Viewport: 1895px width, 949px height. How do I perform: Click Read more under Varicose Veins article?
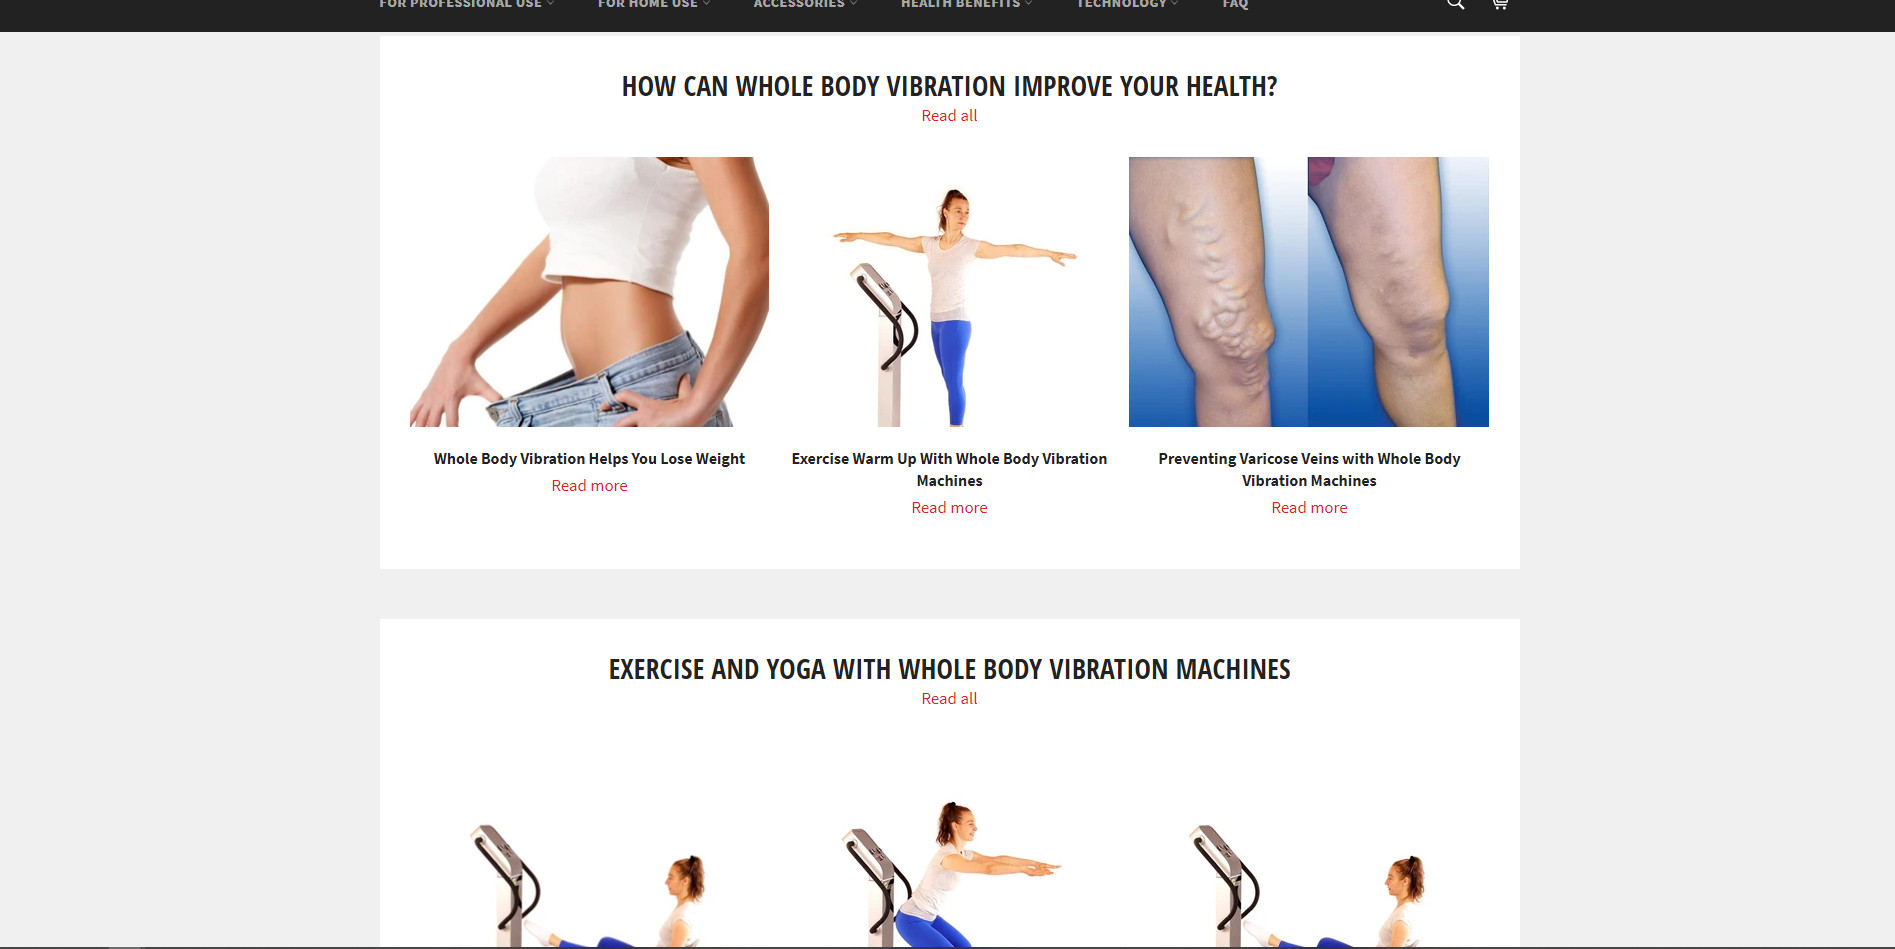(1309, 508)
